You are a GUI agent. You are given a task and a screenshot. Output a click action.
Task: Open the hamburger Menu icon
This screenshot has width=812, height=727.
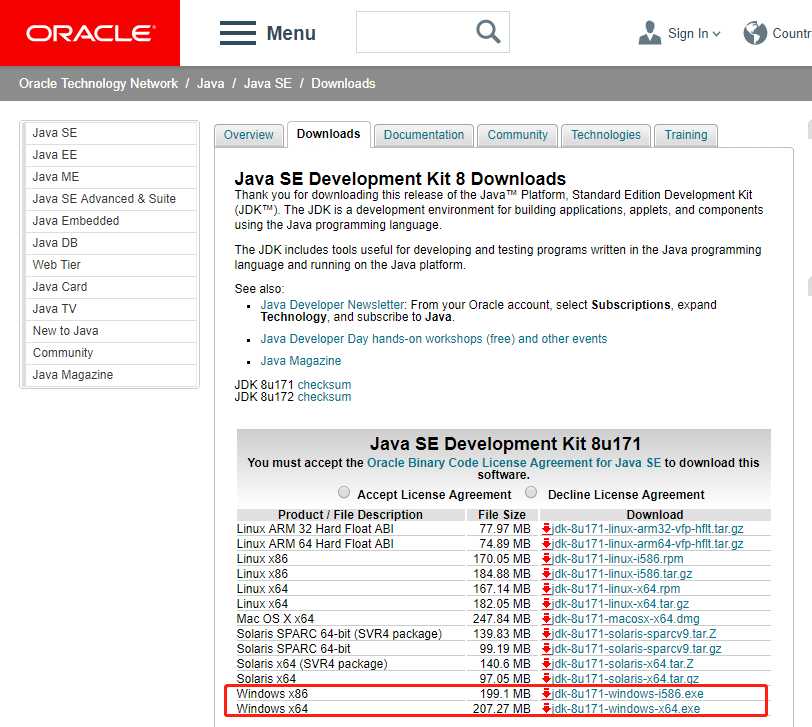coord(238,33)
